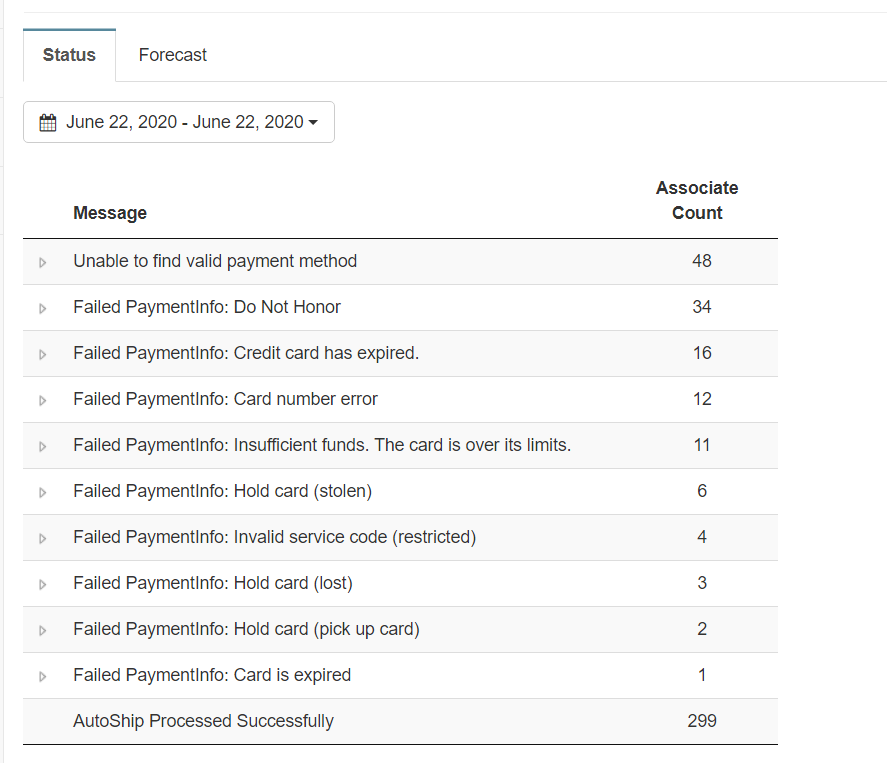Expand the Card number error row
887x763 pixels.
point(42,400)
